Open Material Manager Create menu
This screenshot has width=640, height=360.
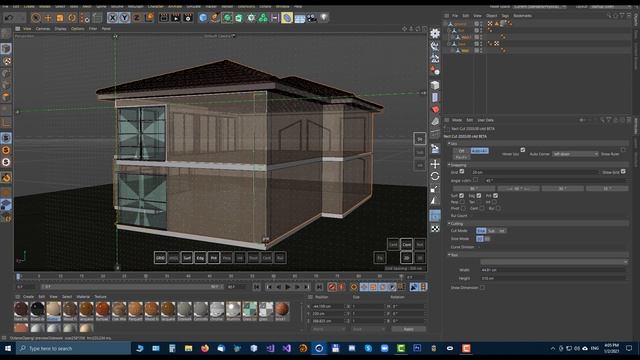[28, 297]
